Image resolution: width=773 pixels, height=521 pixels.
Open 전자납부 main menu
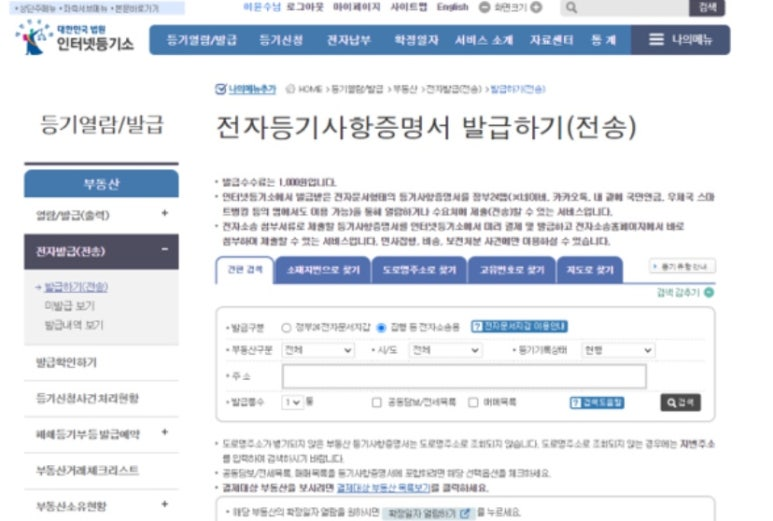click(x=349, y=40)
